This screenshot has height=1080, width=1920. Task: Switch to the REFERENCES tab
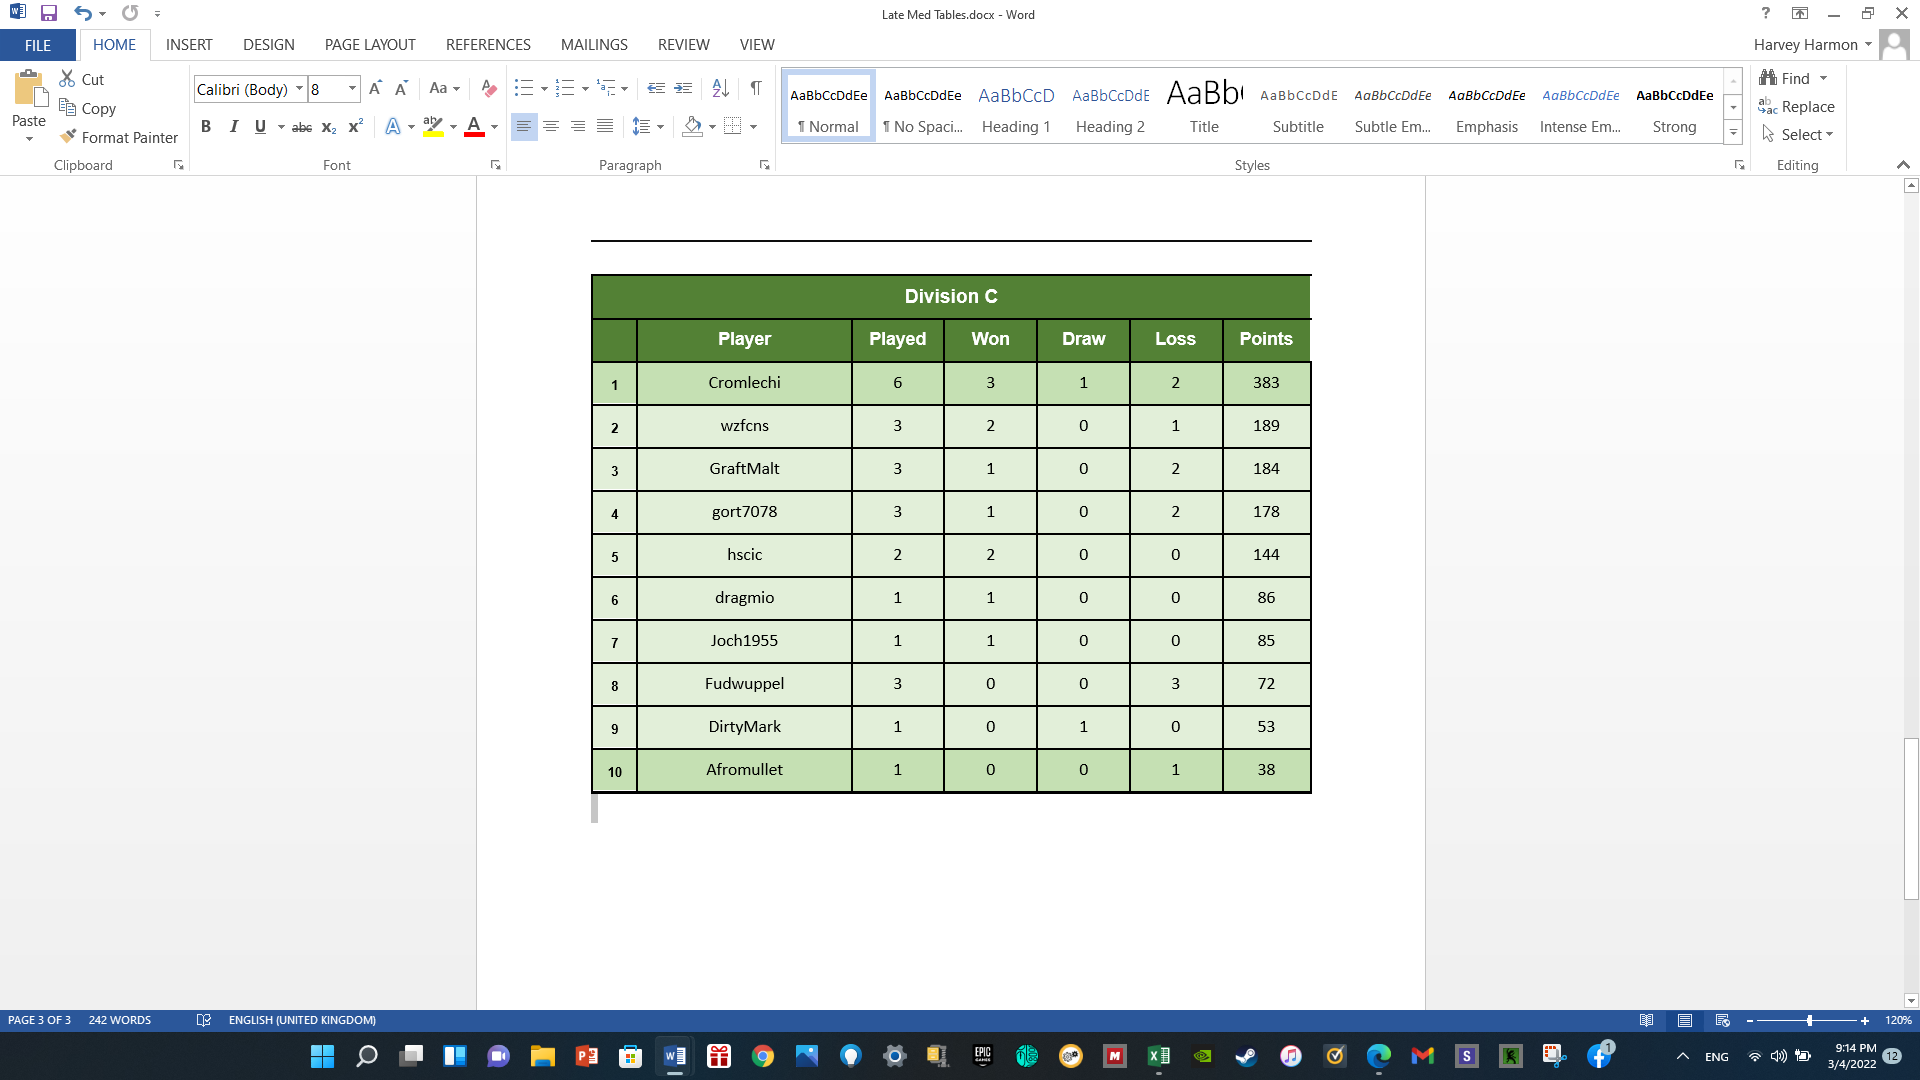488,45
